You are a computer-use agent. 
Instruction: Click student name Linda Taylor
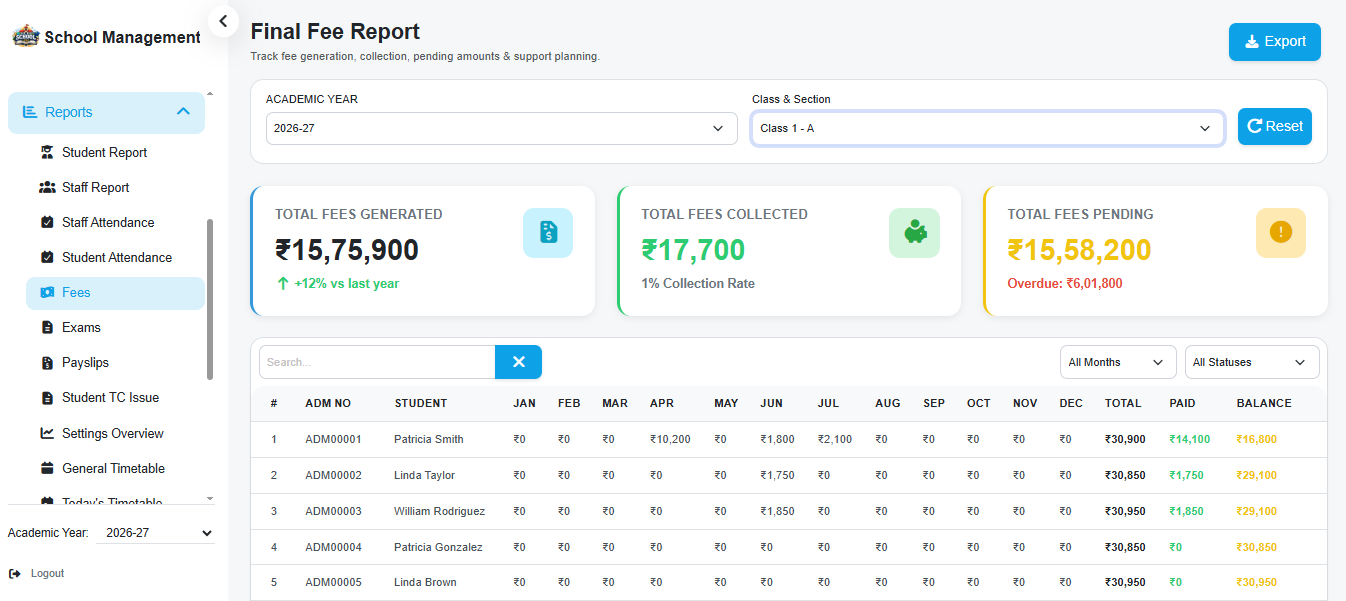point(424,475)
